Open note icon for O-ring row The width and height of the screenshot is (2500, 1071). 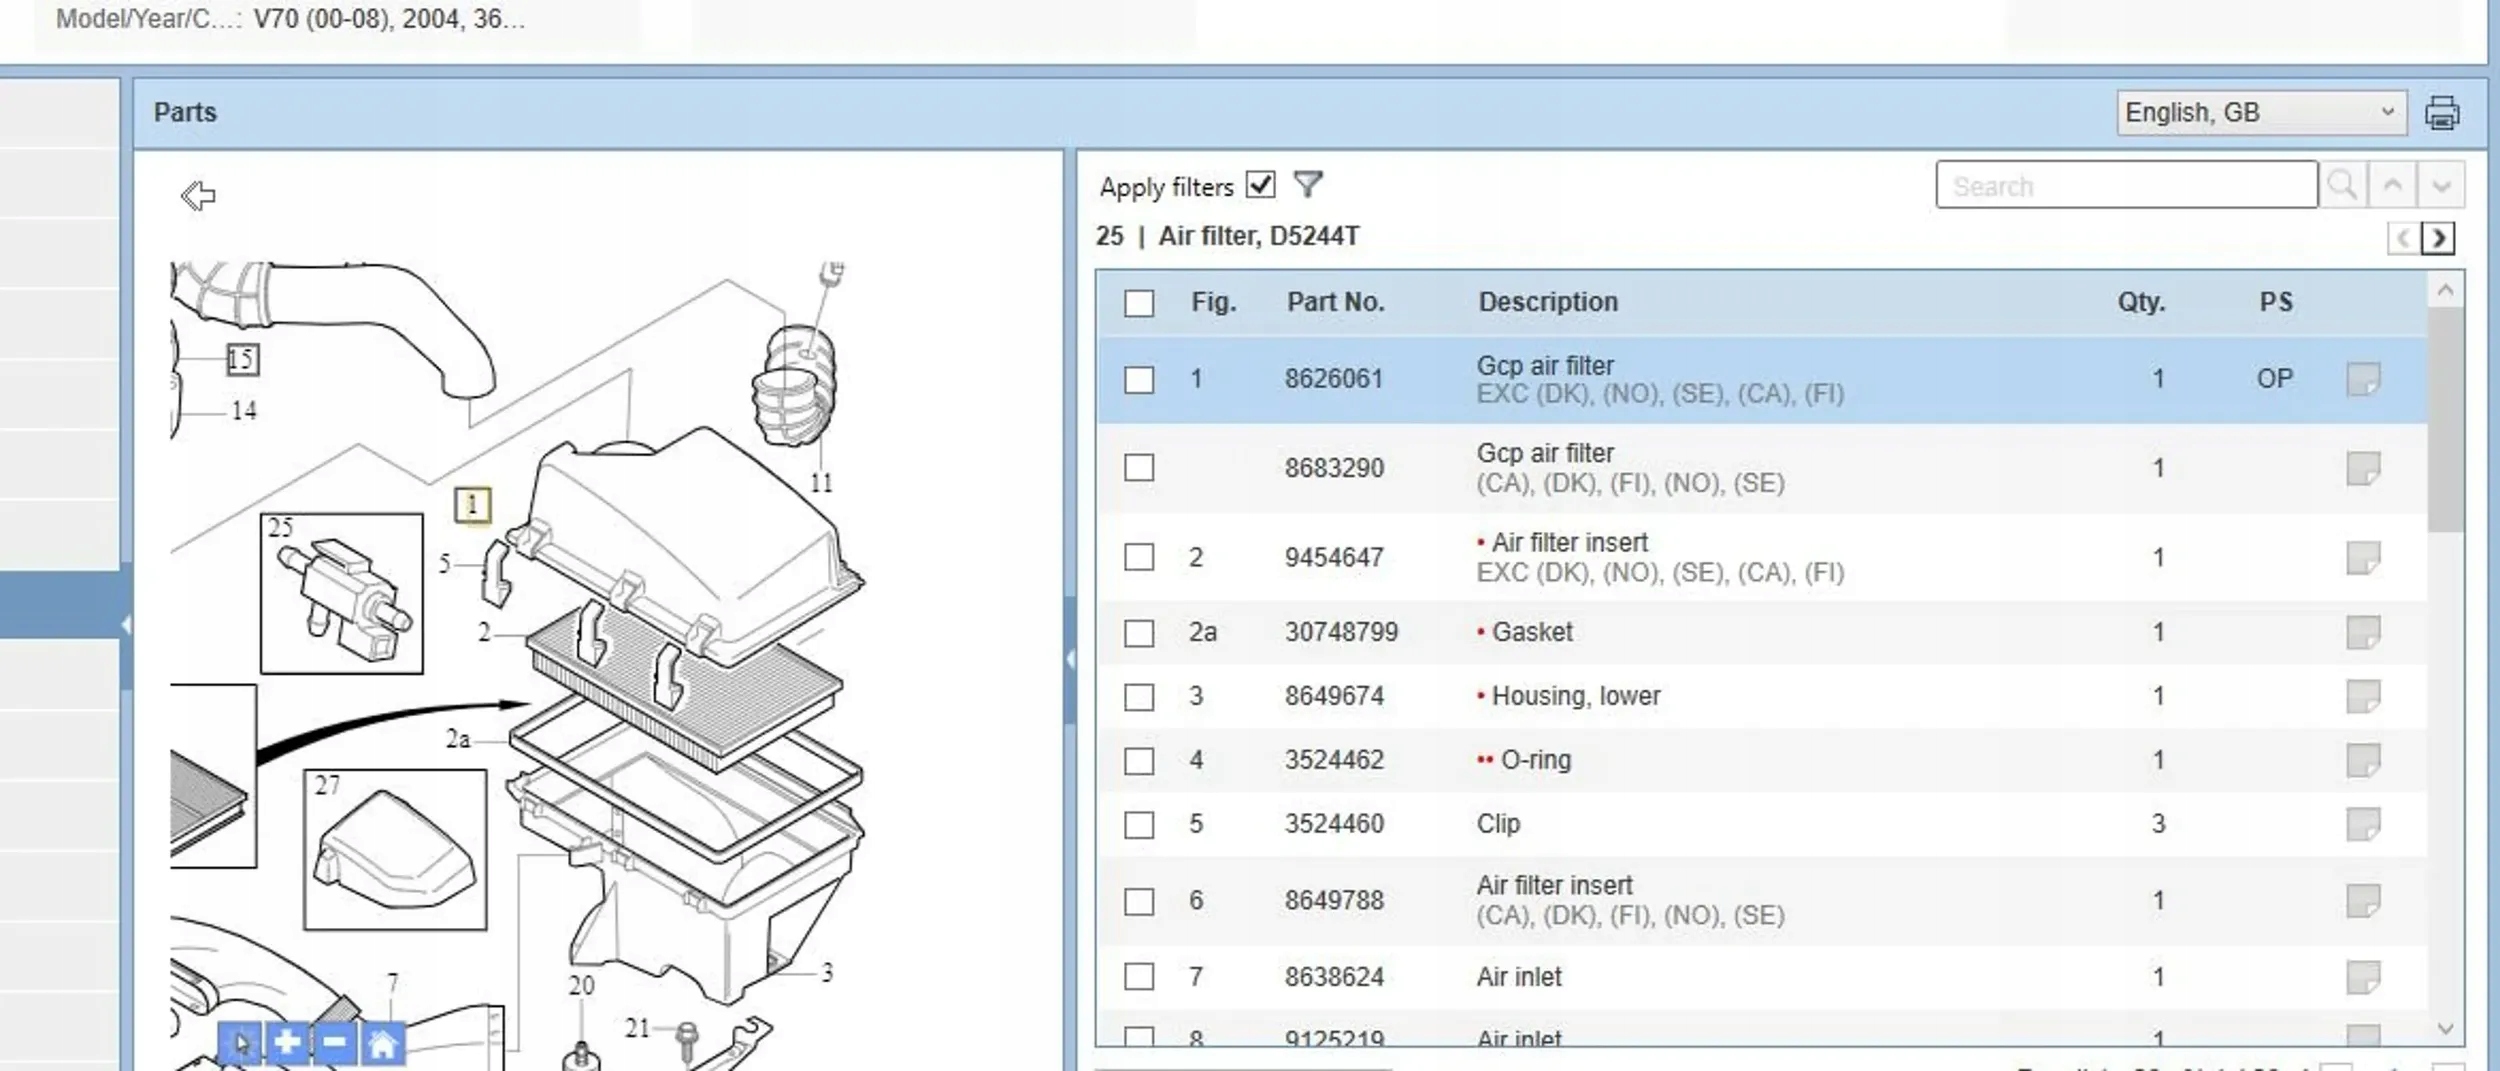2363,760
